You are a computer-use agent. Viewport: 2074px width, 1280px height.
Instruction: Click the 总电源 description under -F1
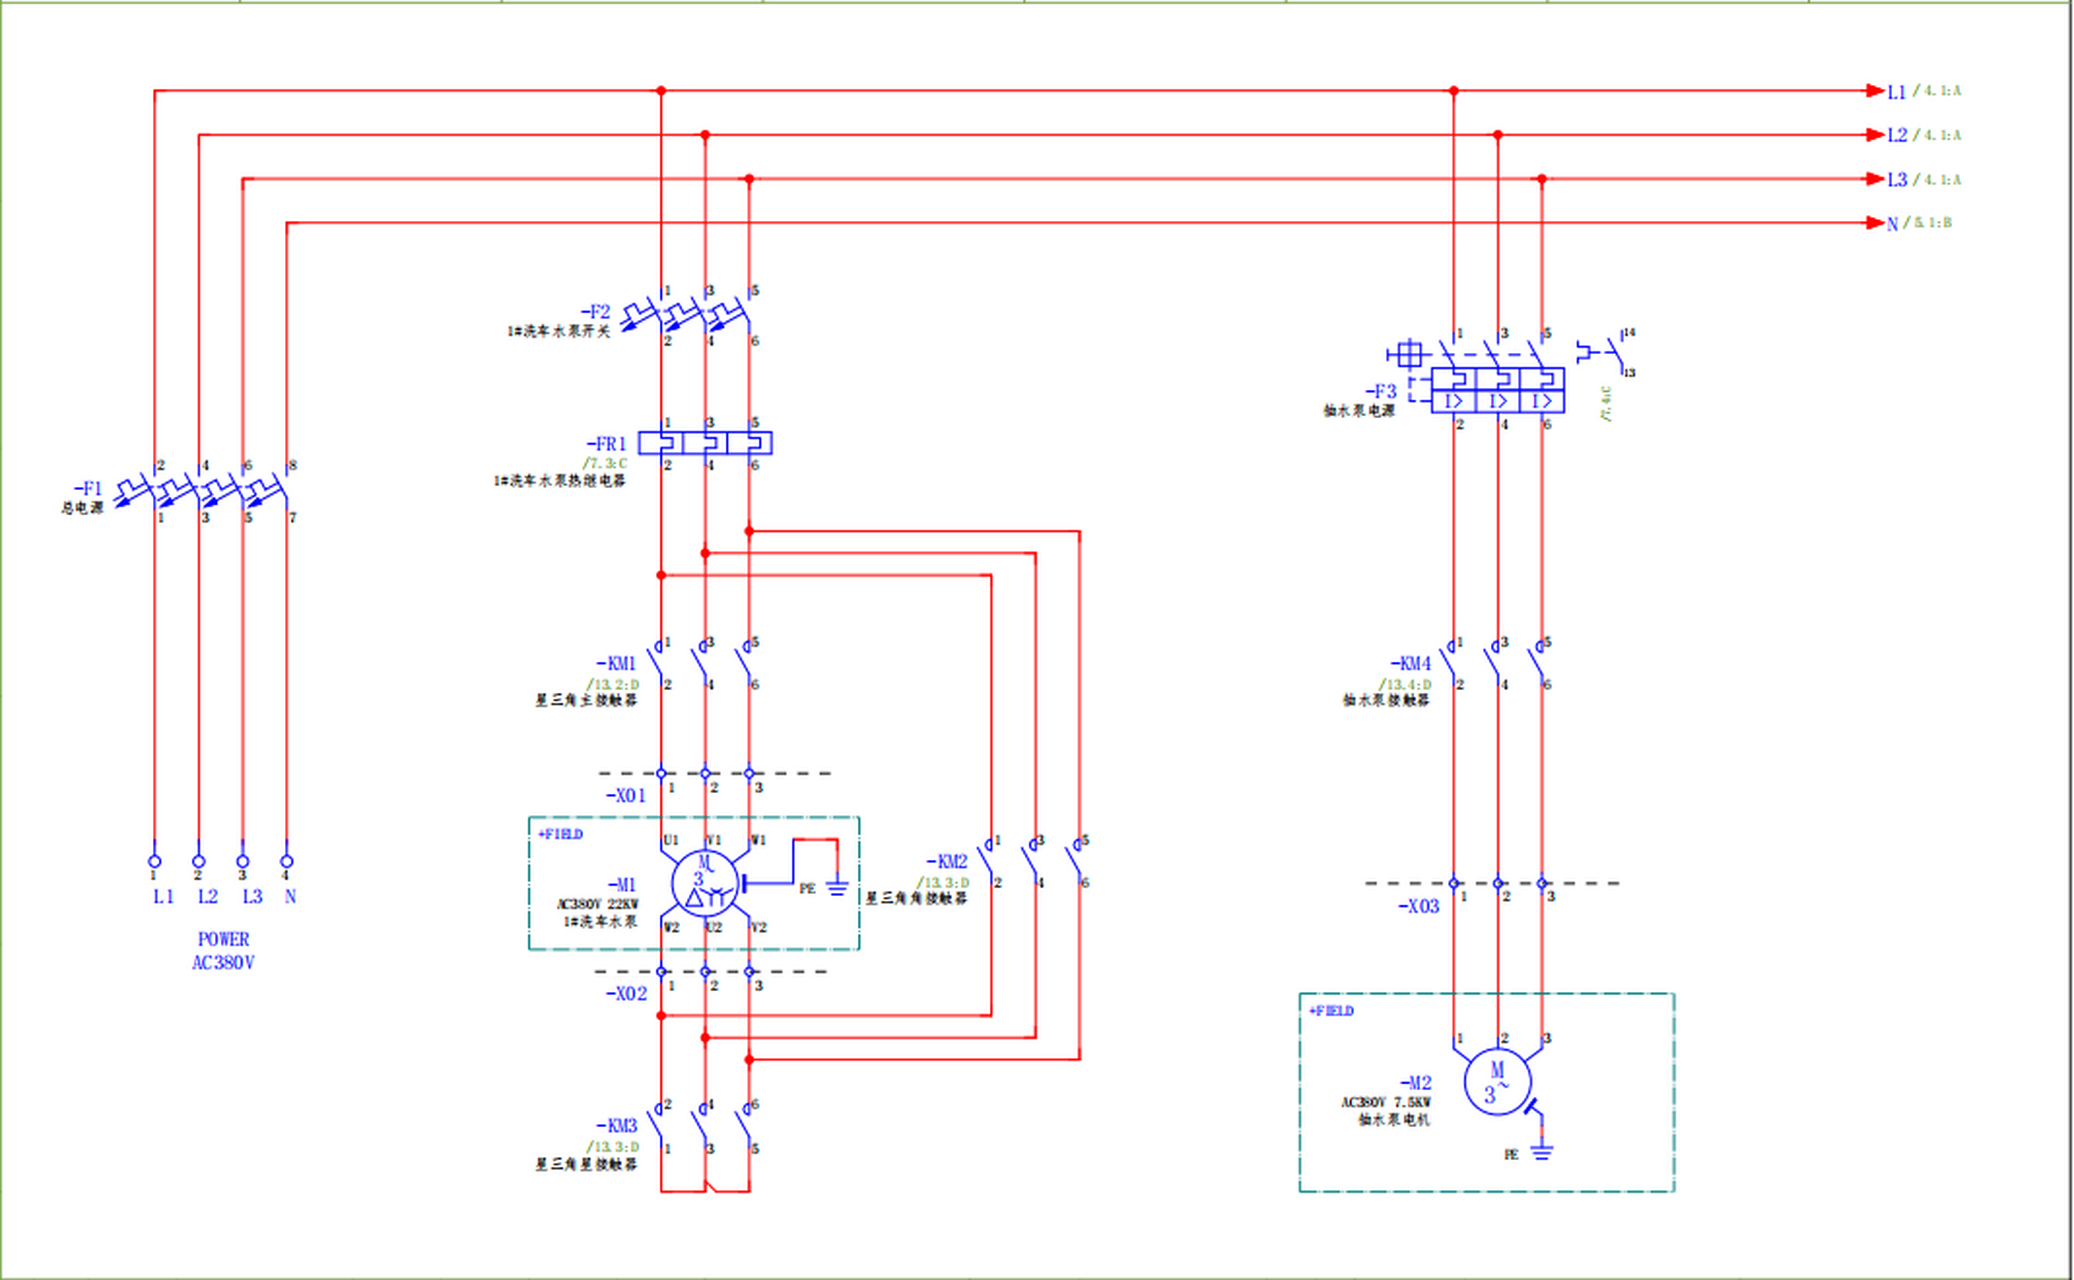82,508
